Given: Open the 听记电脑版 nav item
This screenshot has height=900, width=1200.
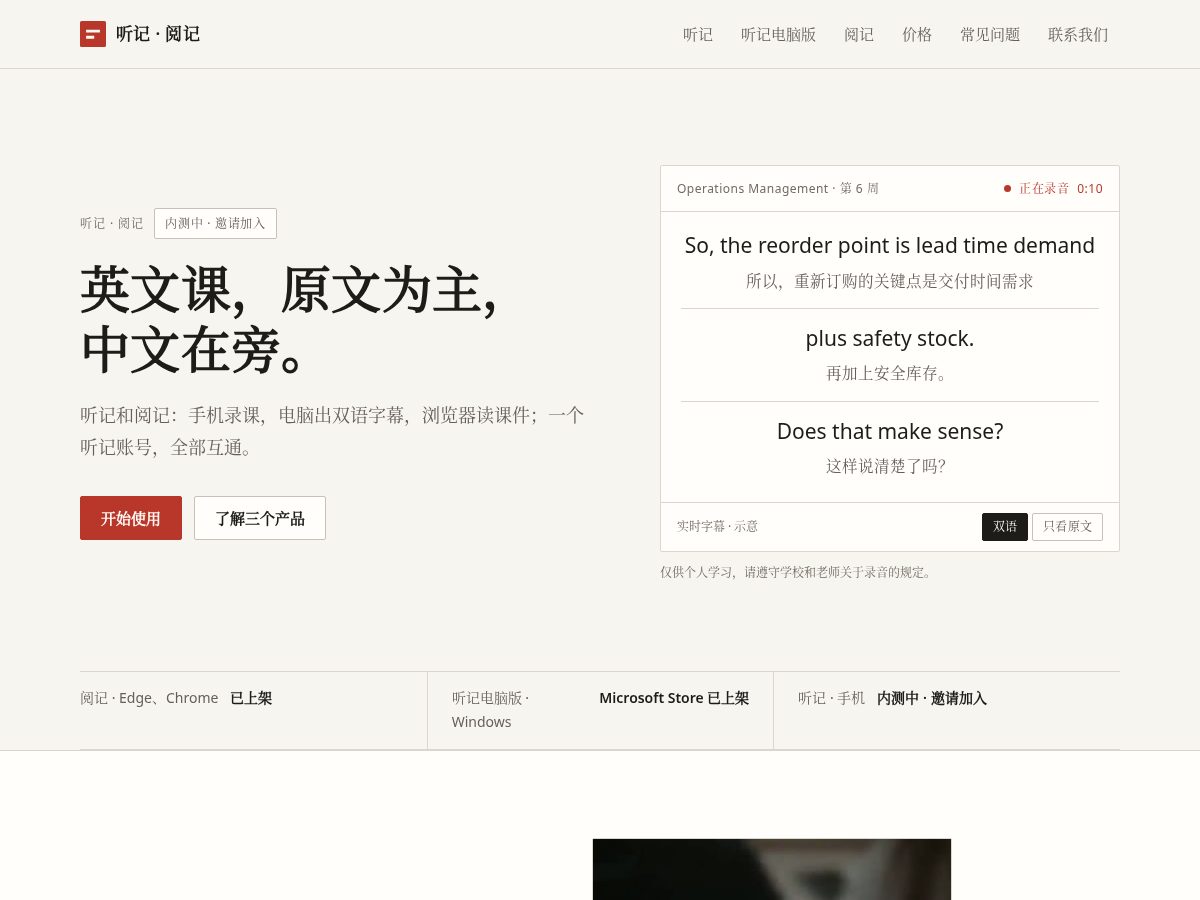Looking at the screenshot, I should pos(778,35).
